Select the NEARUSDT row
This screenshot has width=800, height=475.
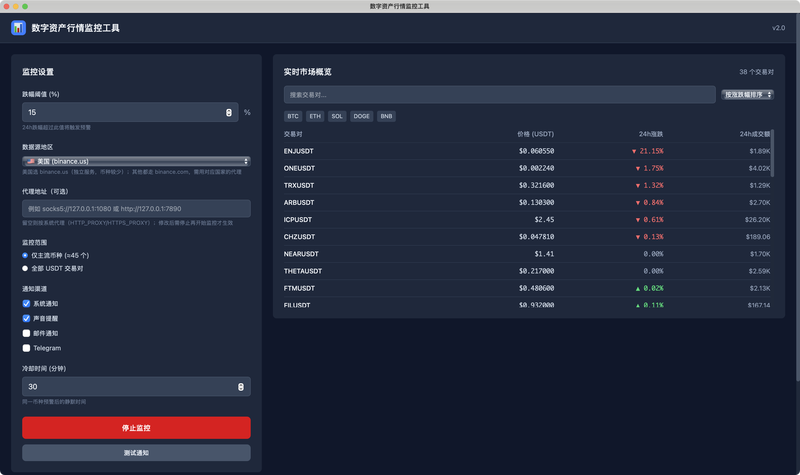click(527, 254)
